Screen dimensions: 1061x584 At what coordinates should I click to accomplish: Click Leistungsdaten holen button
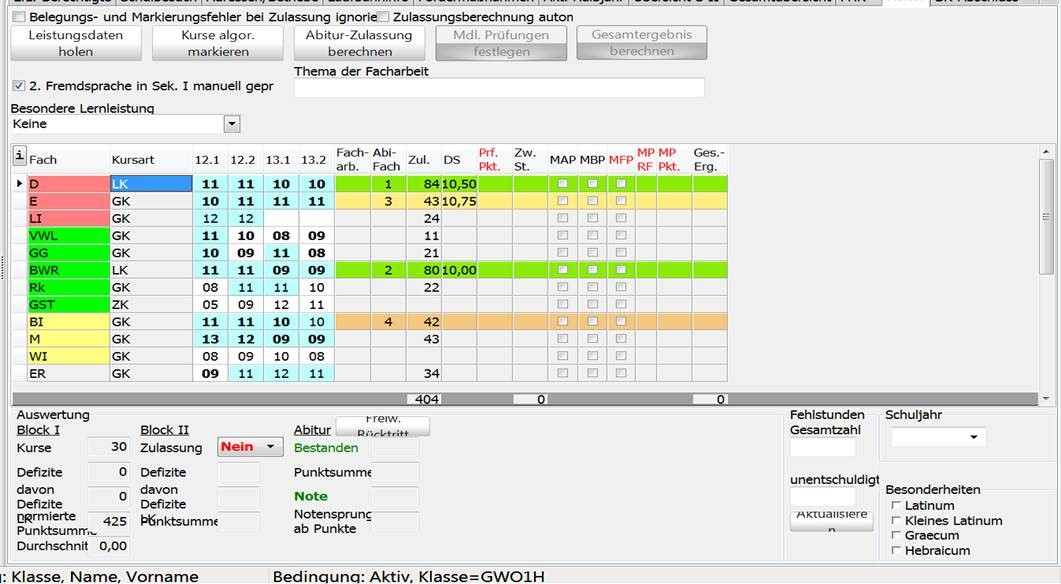pos(76,43)
